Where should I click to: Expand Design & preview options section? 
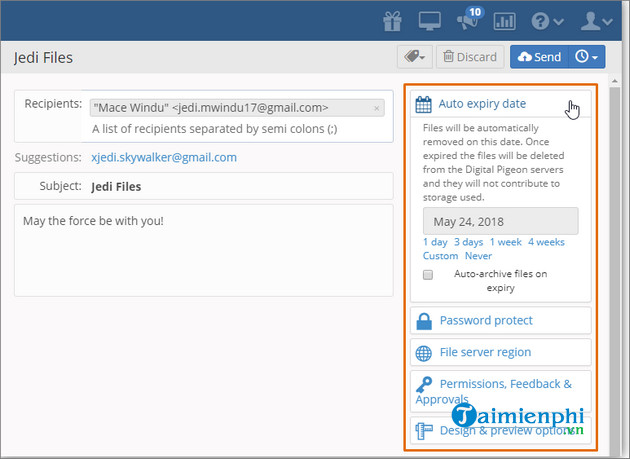click(498, 431)
